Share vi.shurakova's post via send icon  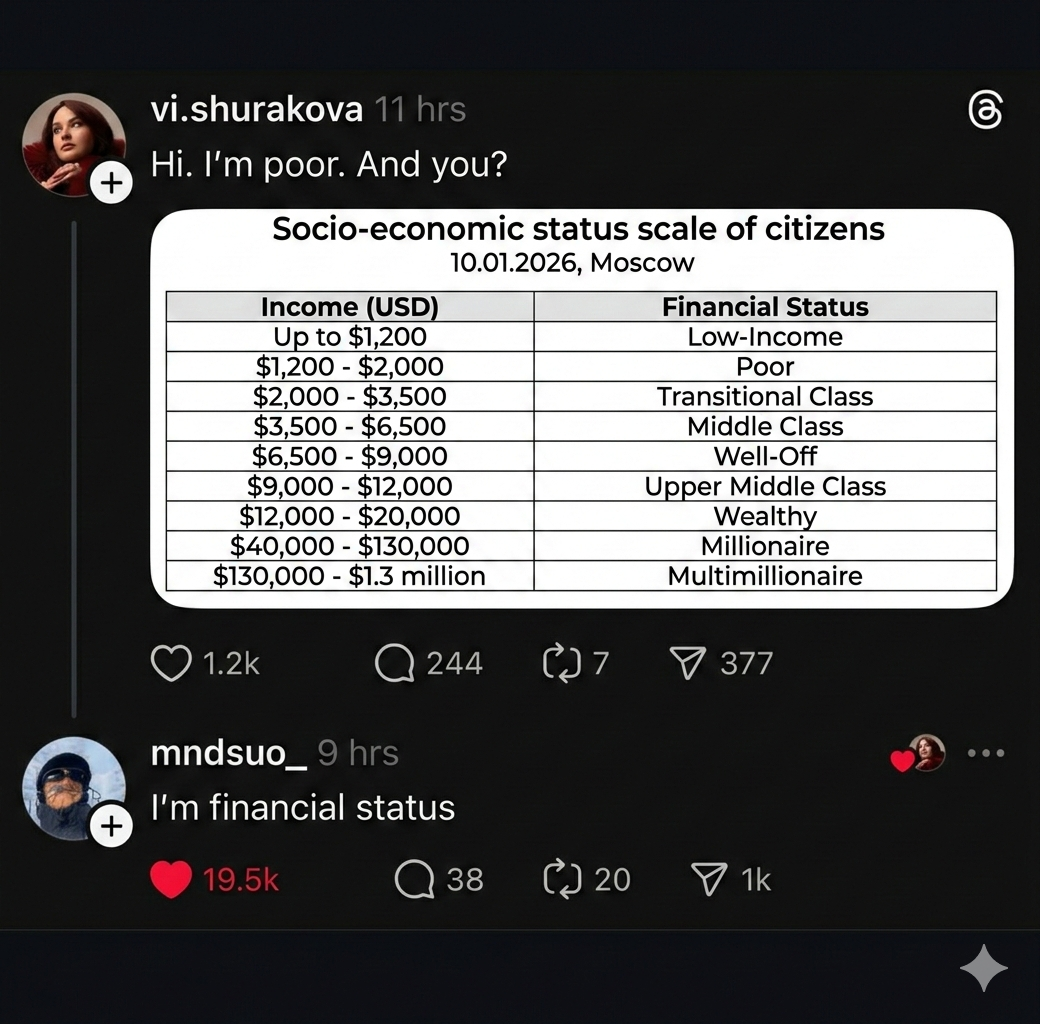[x=688, y=663]
